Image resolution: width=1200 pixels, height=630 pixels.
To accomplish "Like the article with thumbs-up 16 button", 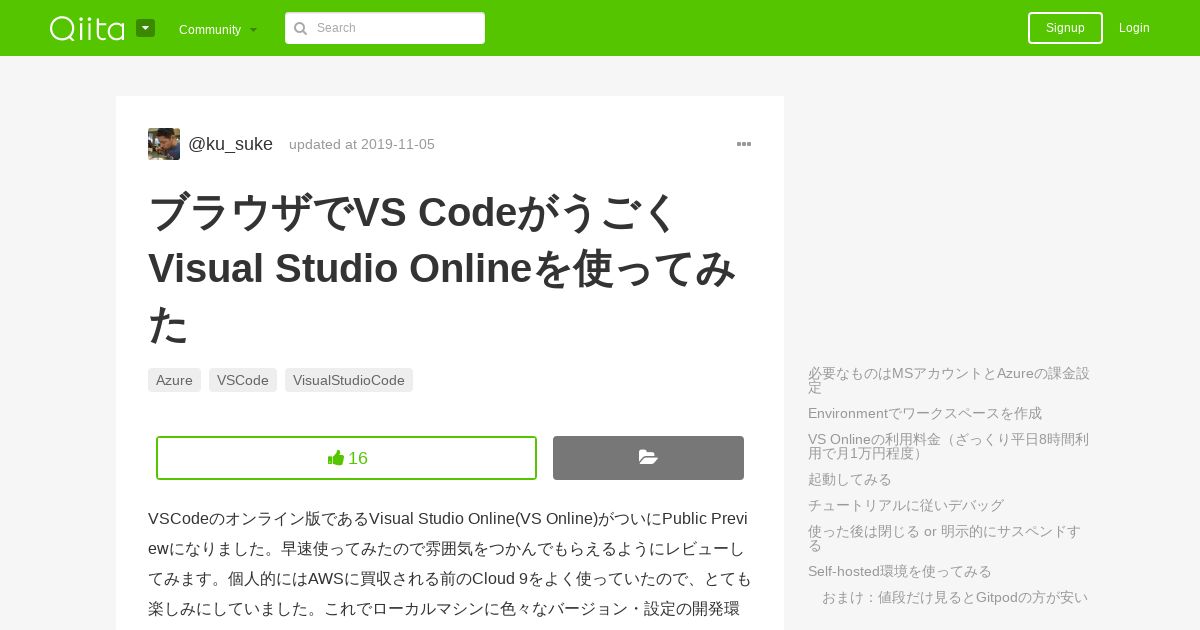I will (346, 458).
